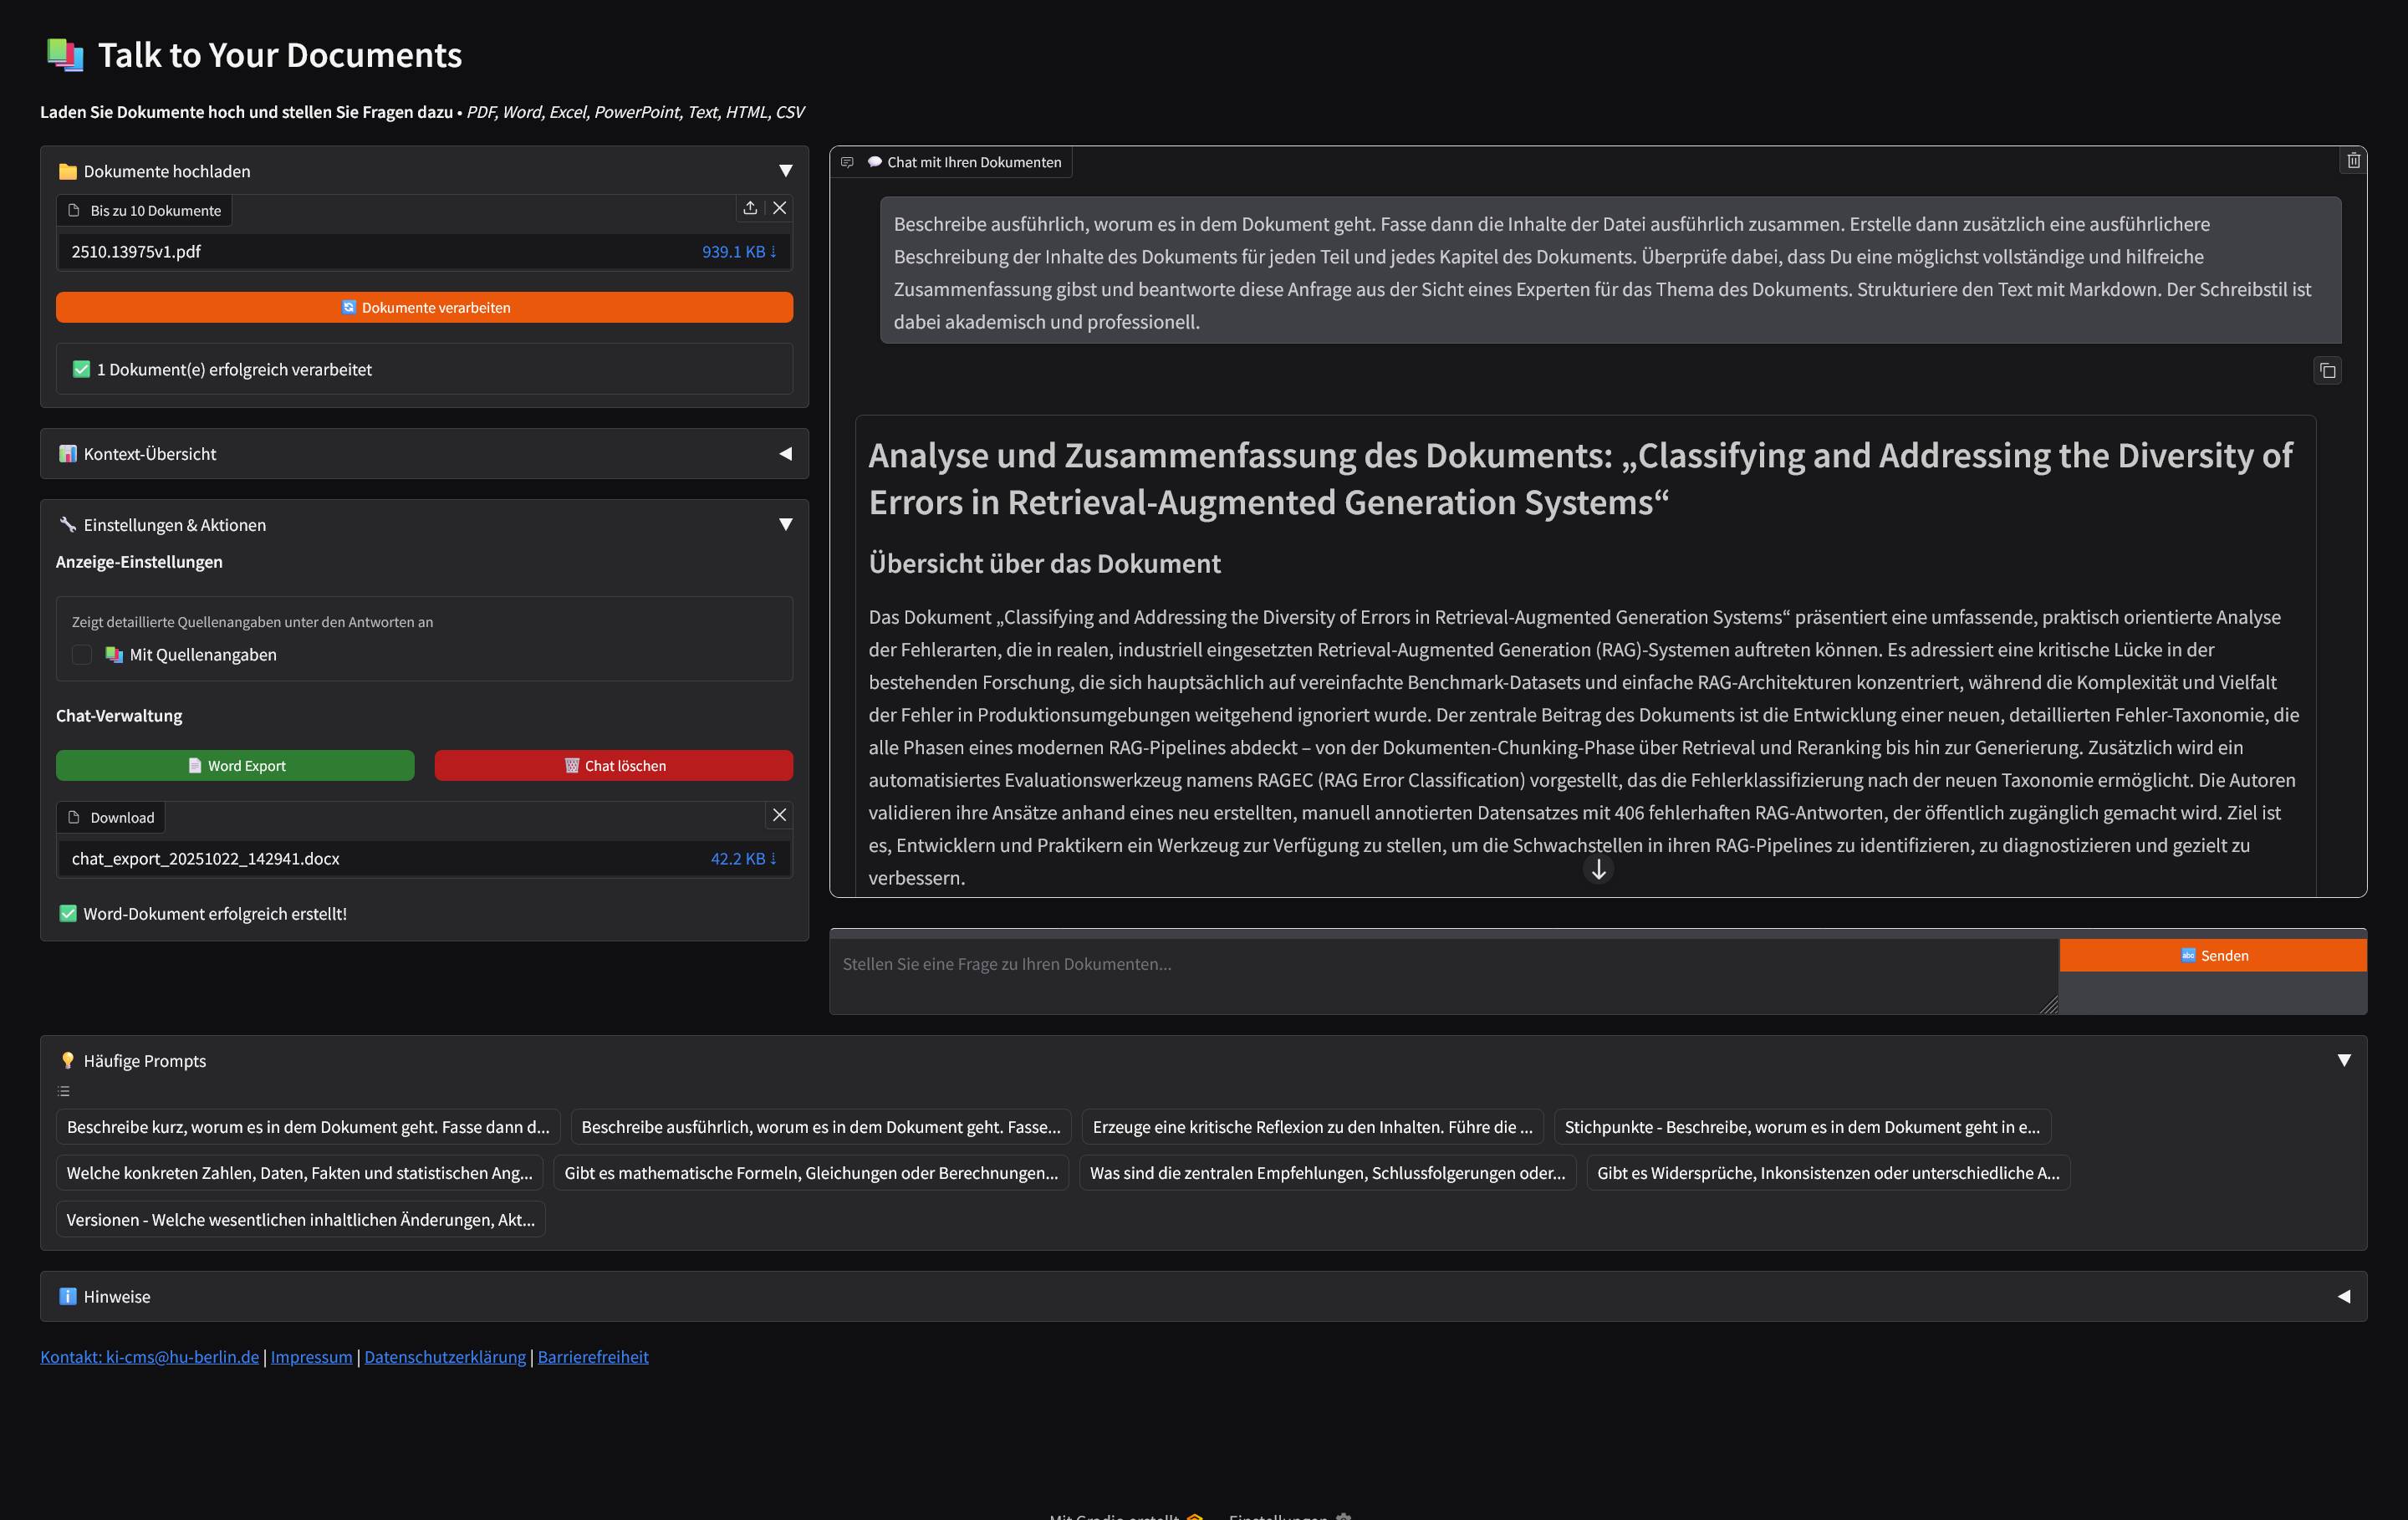
Task: Copy the assistant response via copy icon
Action: pos(2327,370)
